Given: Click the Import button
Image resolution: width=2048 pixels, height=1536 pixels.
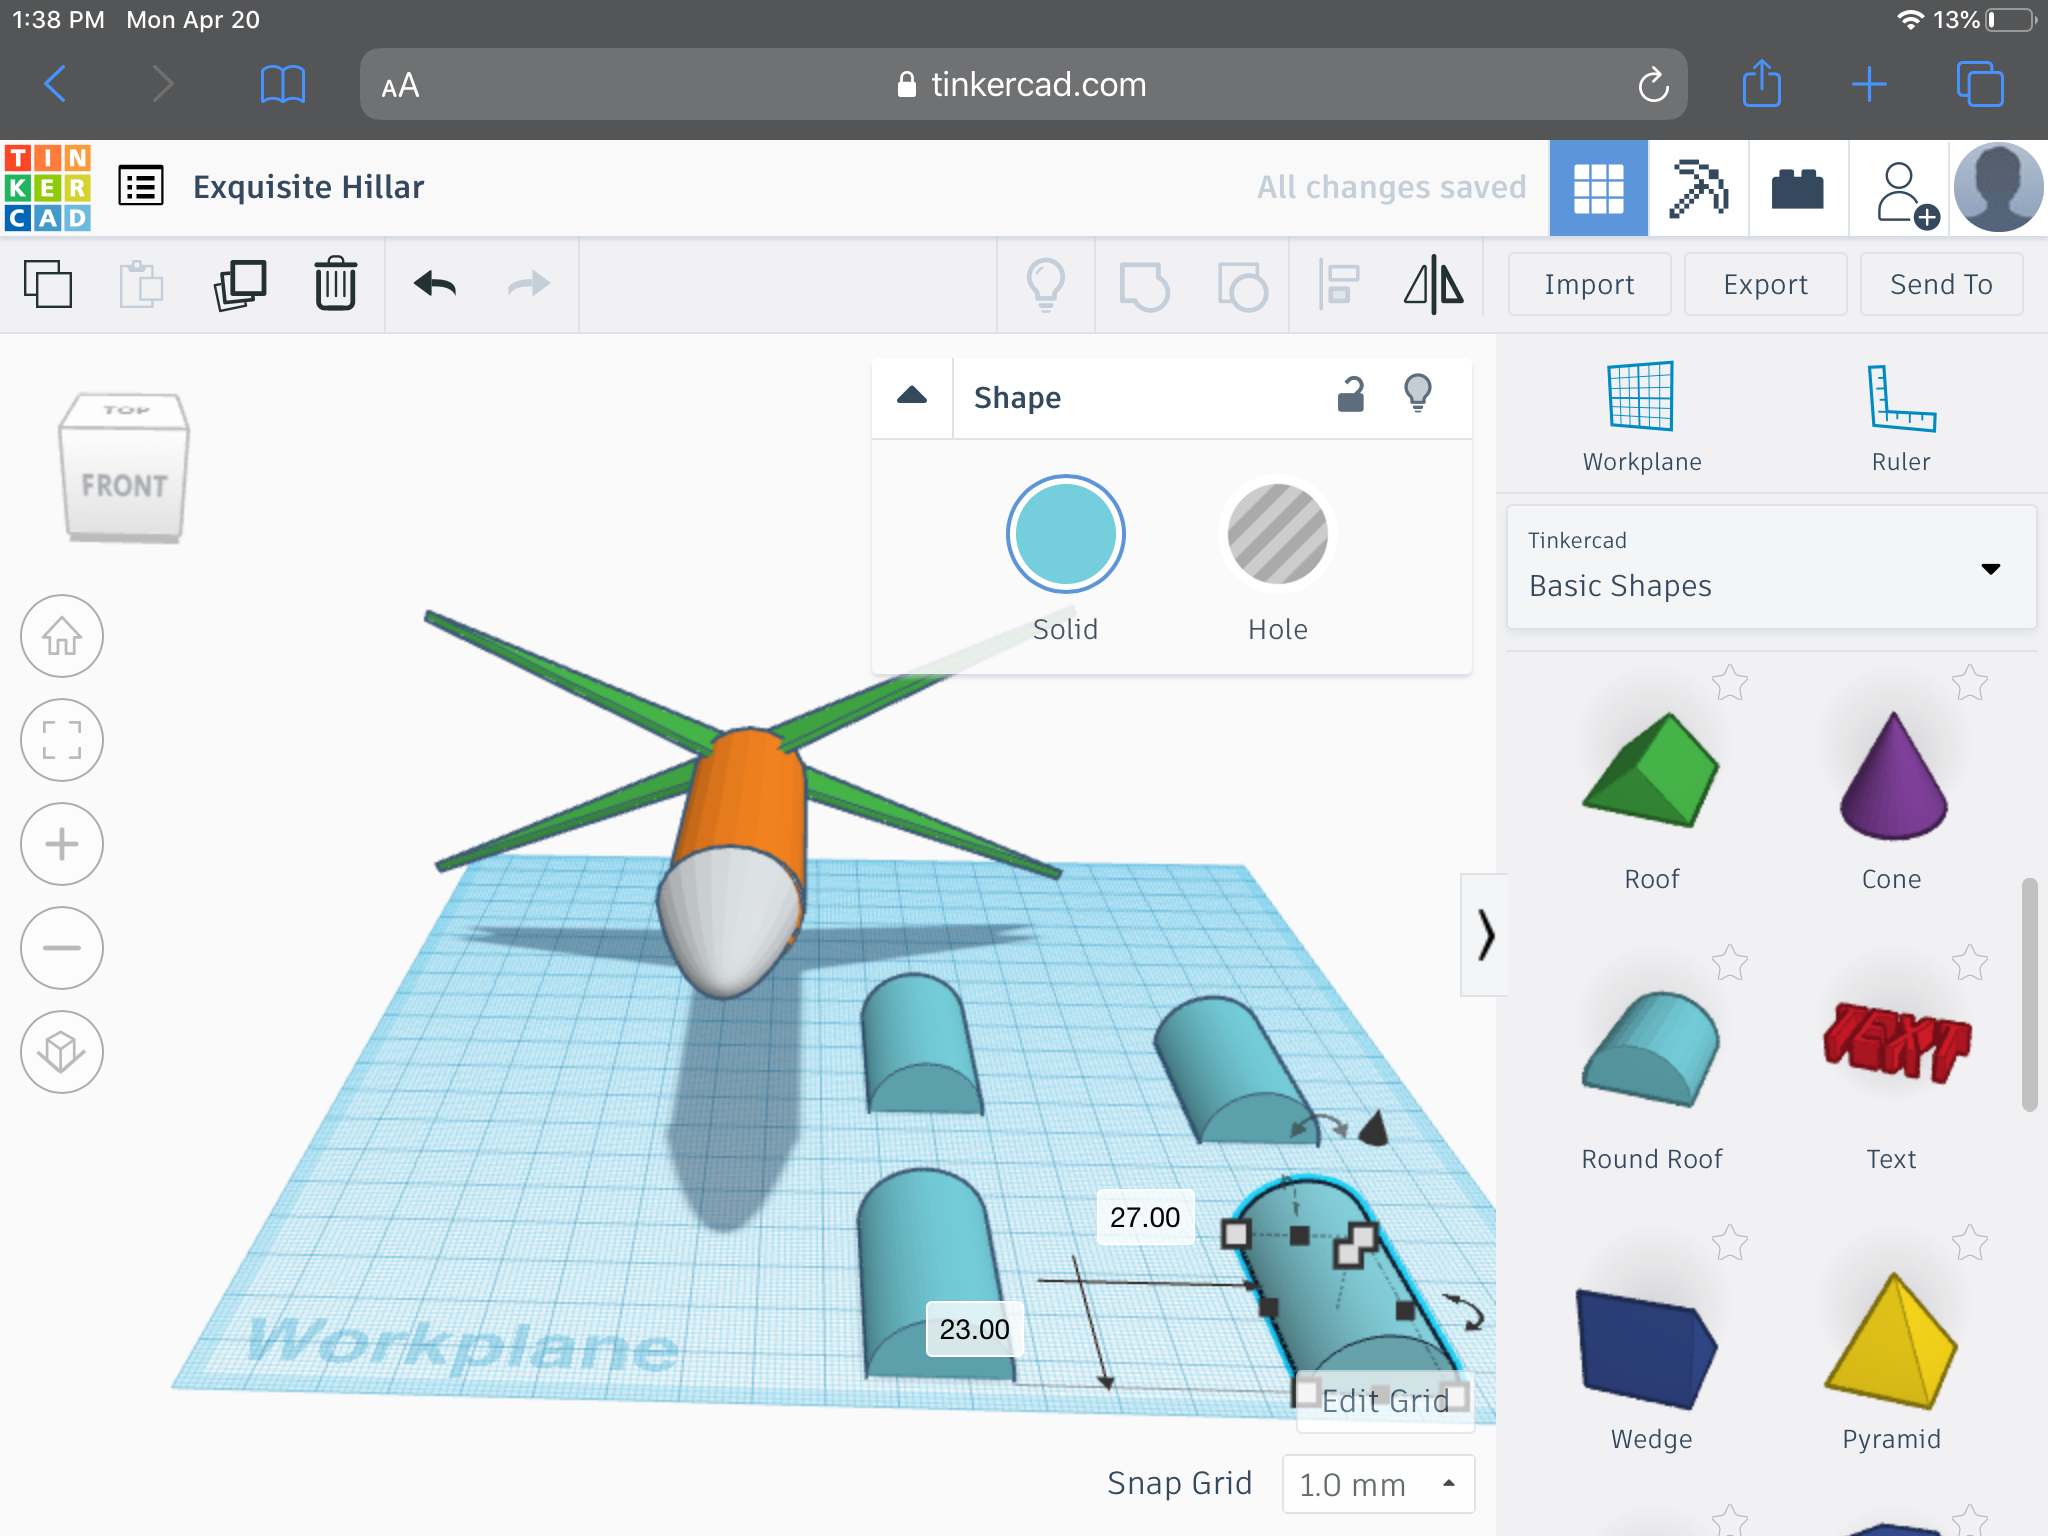Looking at the screenshot, I should click(x=1589, y=285).
